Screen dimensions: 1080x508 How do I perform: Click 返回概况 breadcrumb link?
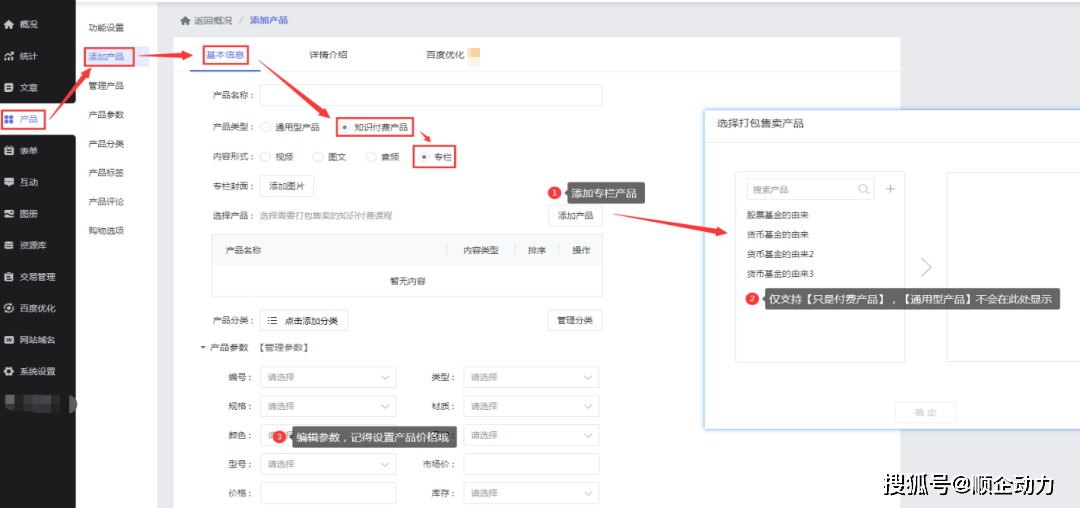pos(213,20)
